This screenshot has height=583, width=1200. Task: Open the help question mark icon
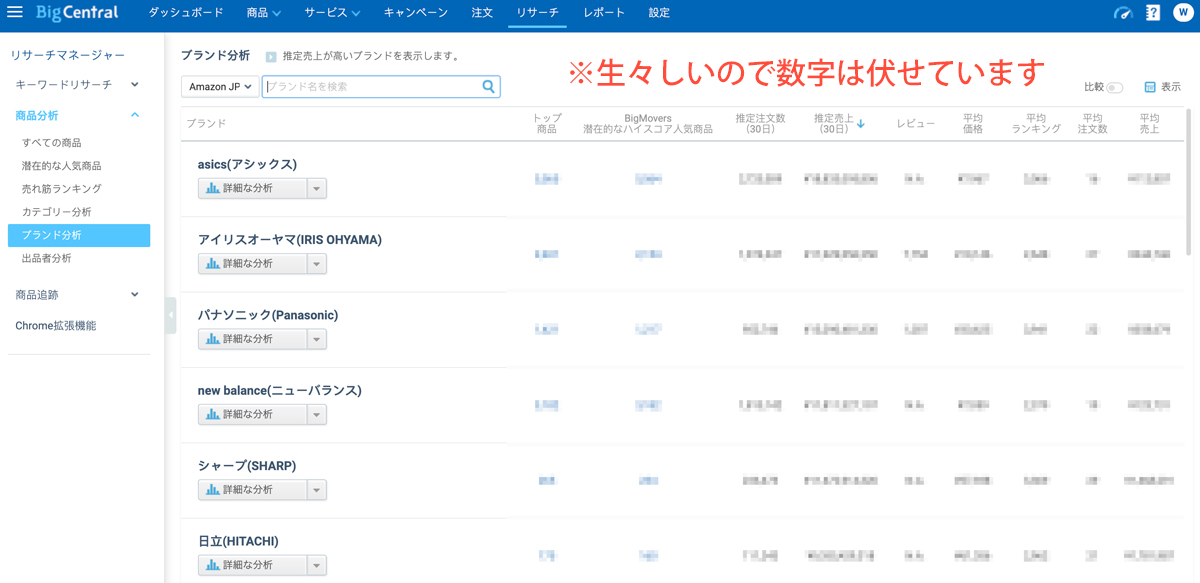click(x=1153, y=13)
